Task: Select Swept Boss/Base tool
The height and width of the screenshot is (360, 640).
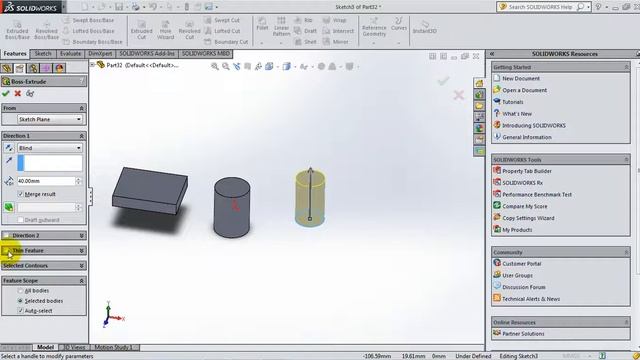Action: [89, 20]
